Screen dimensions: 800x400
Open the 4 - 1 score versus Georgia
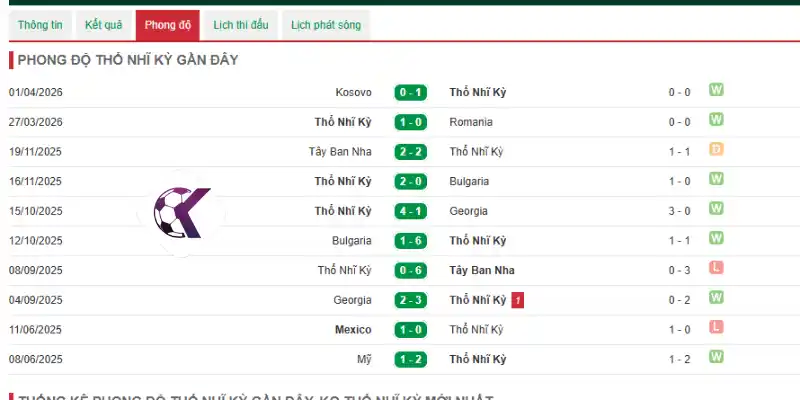point(411,211)
